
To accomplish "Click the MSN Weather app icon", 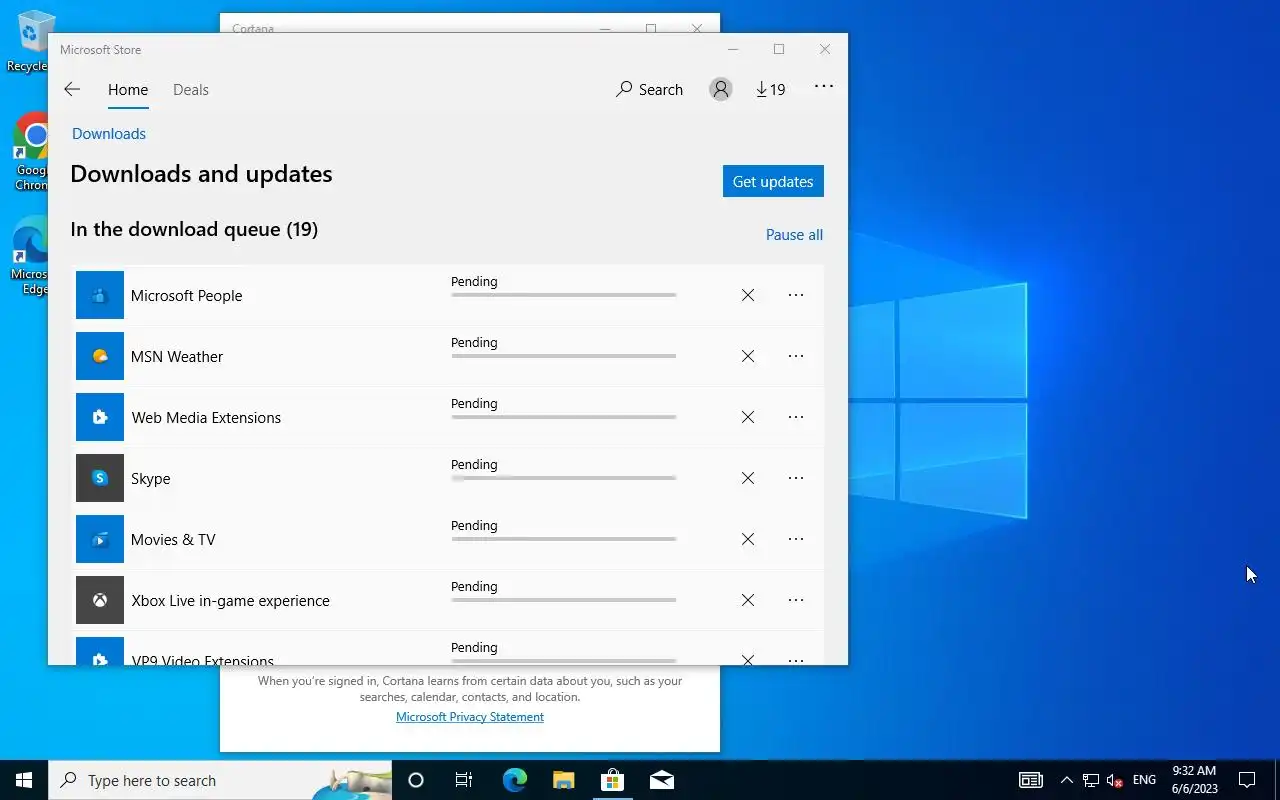I will tap(100, 356).
